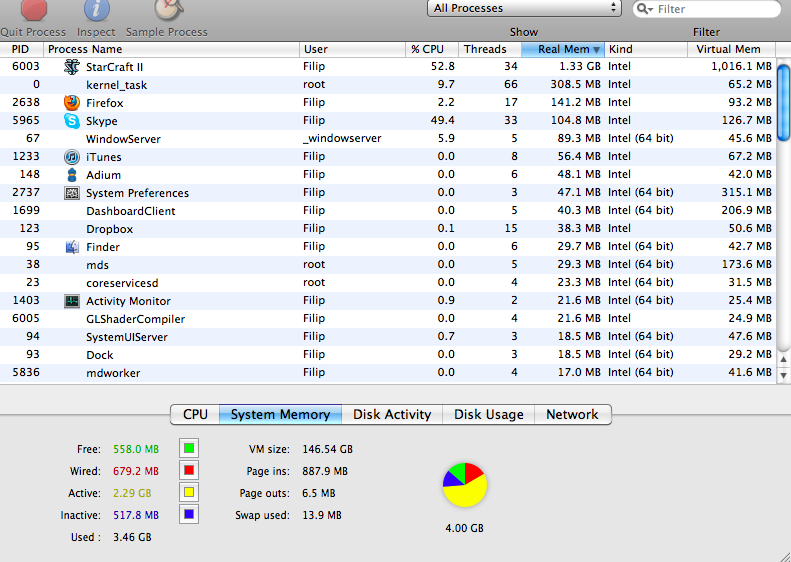The height and width of the screenshot is (562, 791).
Task: Select the StarCraft II app icon
Action: 72,67
